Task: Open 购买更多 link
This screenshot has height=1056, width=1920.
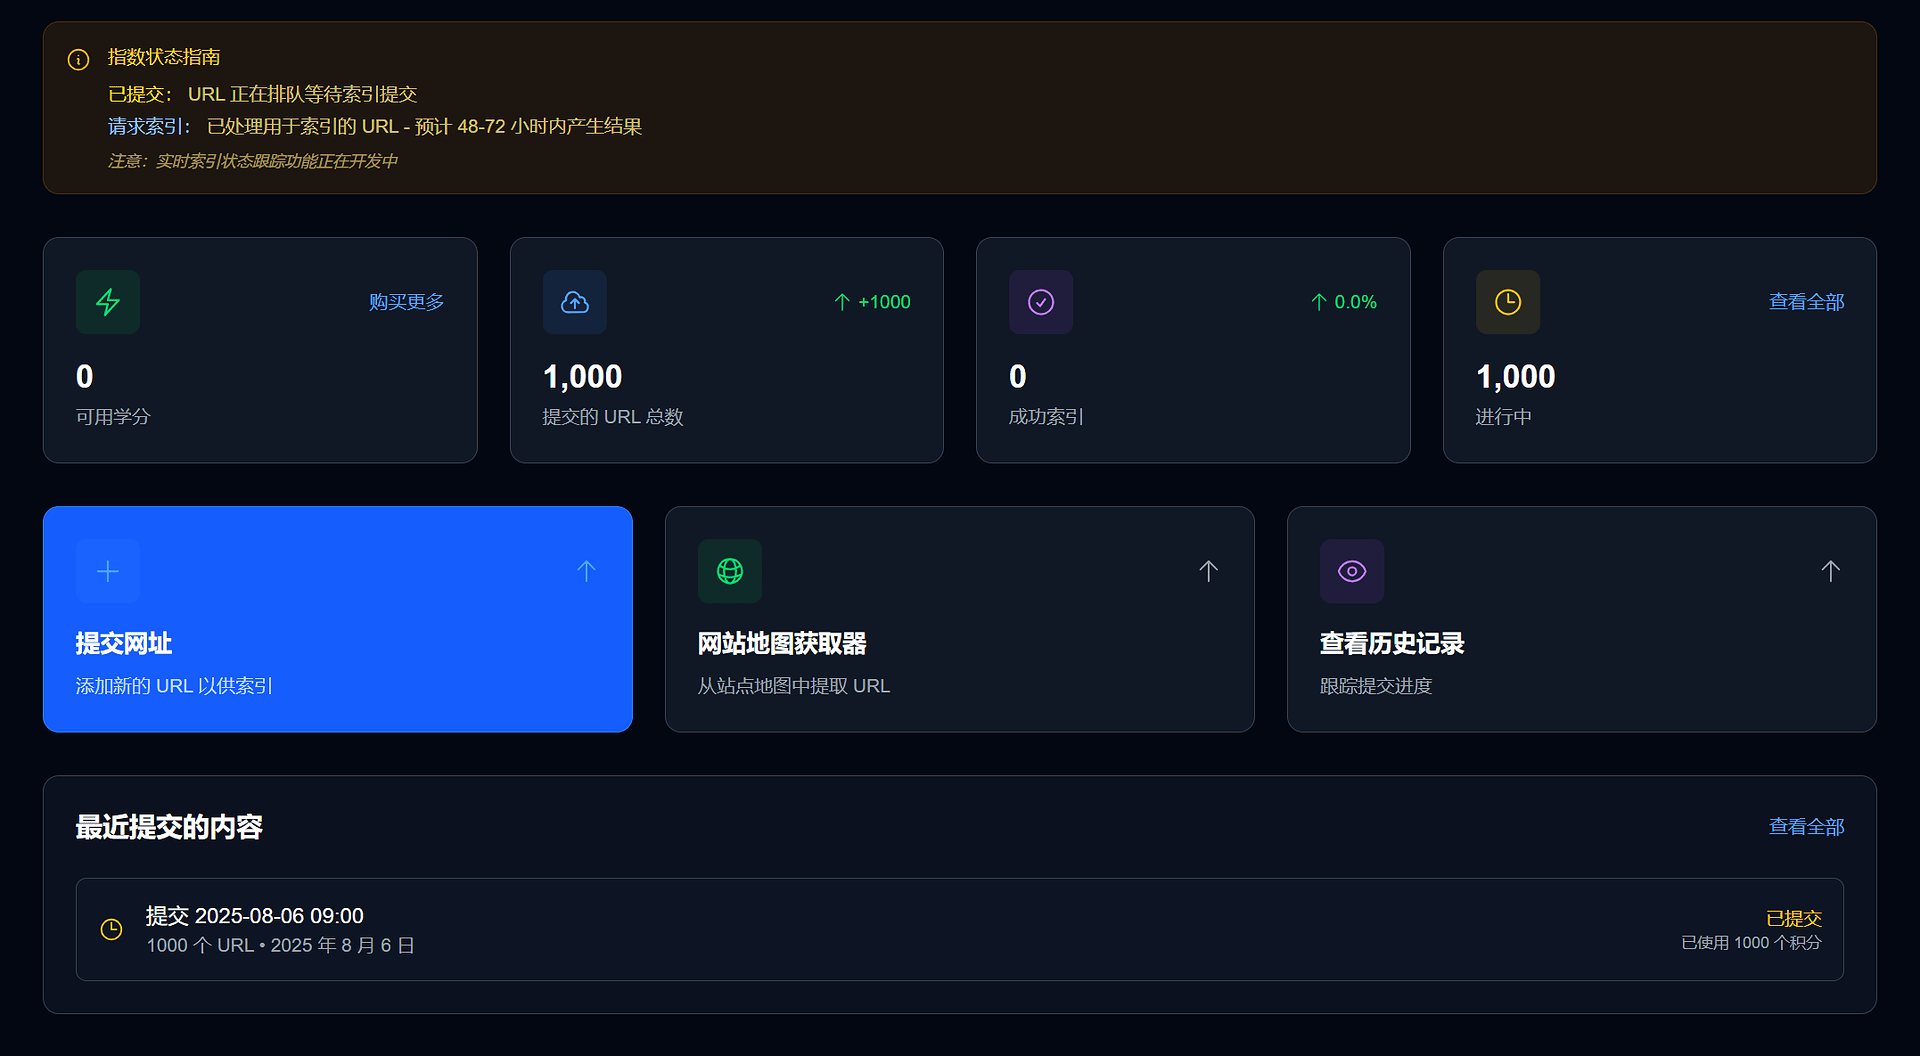Action: point(405,301)
